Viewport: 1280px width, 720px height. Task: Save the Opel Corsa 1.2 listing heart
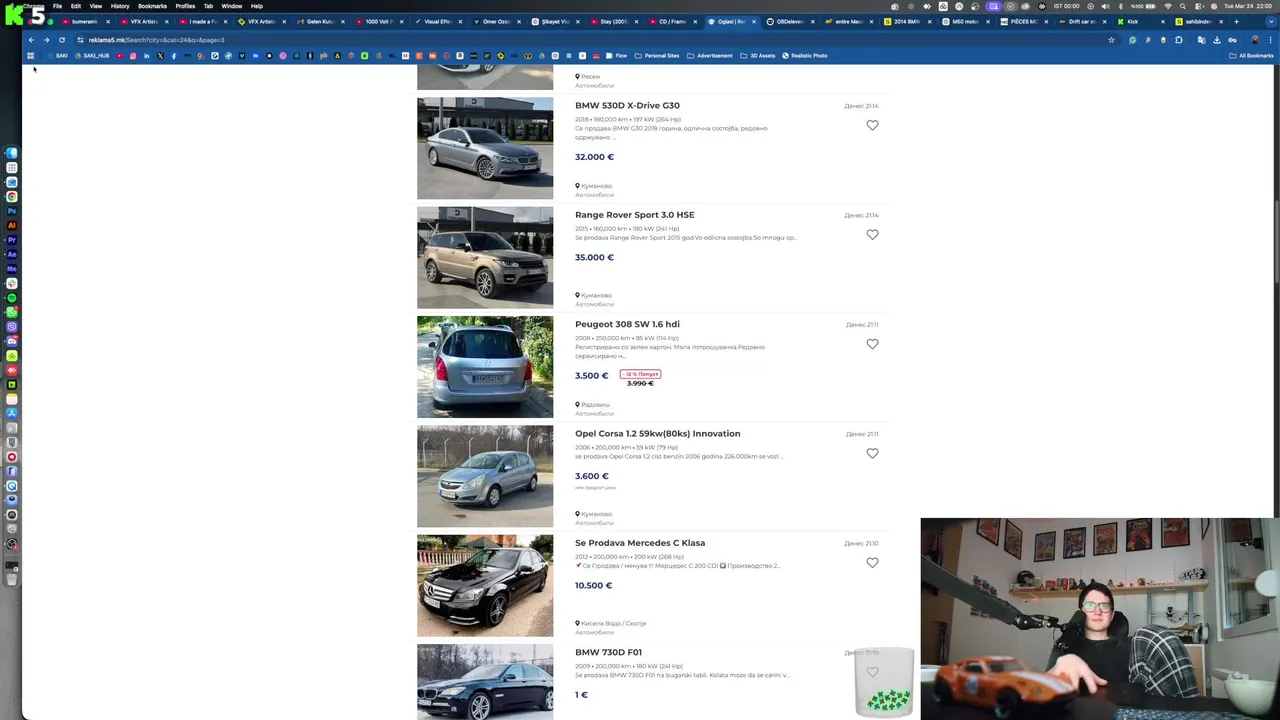pos(872,453)
